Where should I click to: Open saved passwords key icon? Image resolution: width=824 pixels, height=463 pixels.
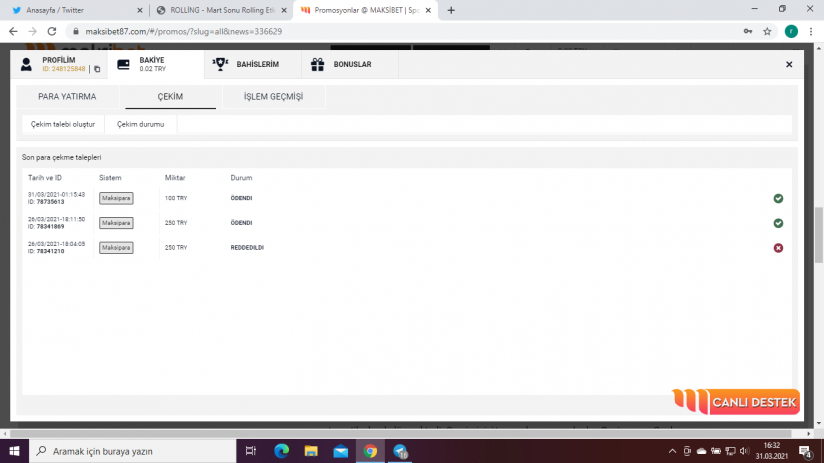pyautogui.click(x=747, y=32)
